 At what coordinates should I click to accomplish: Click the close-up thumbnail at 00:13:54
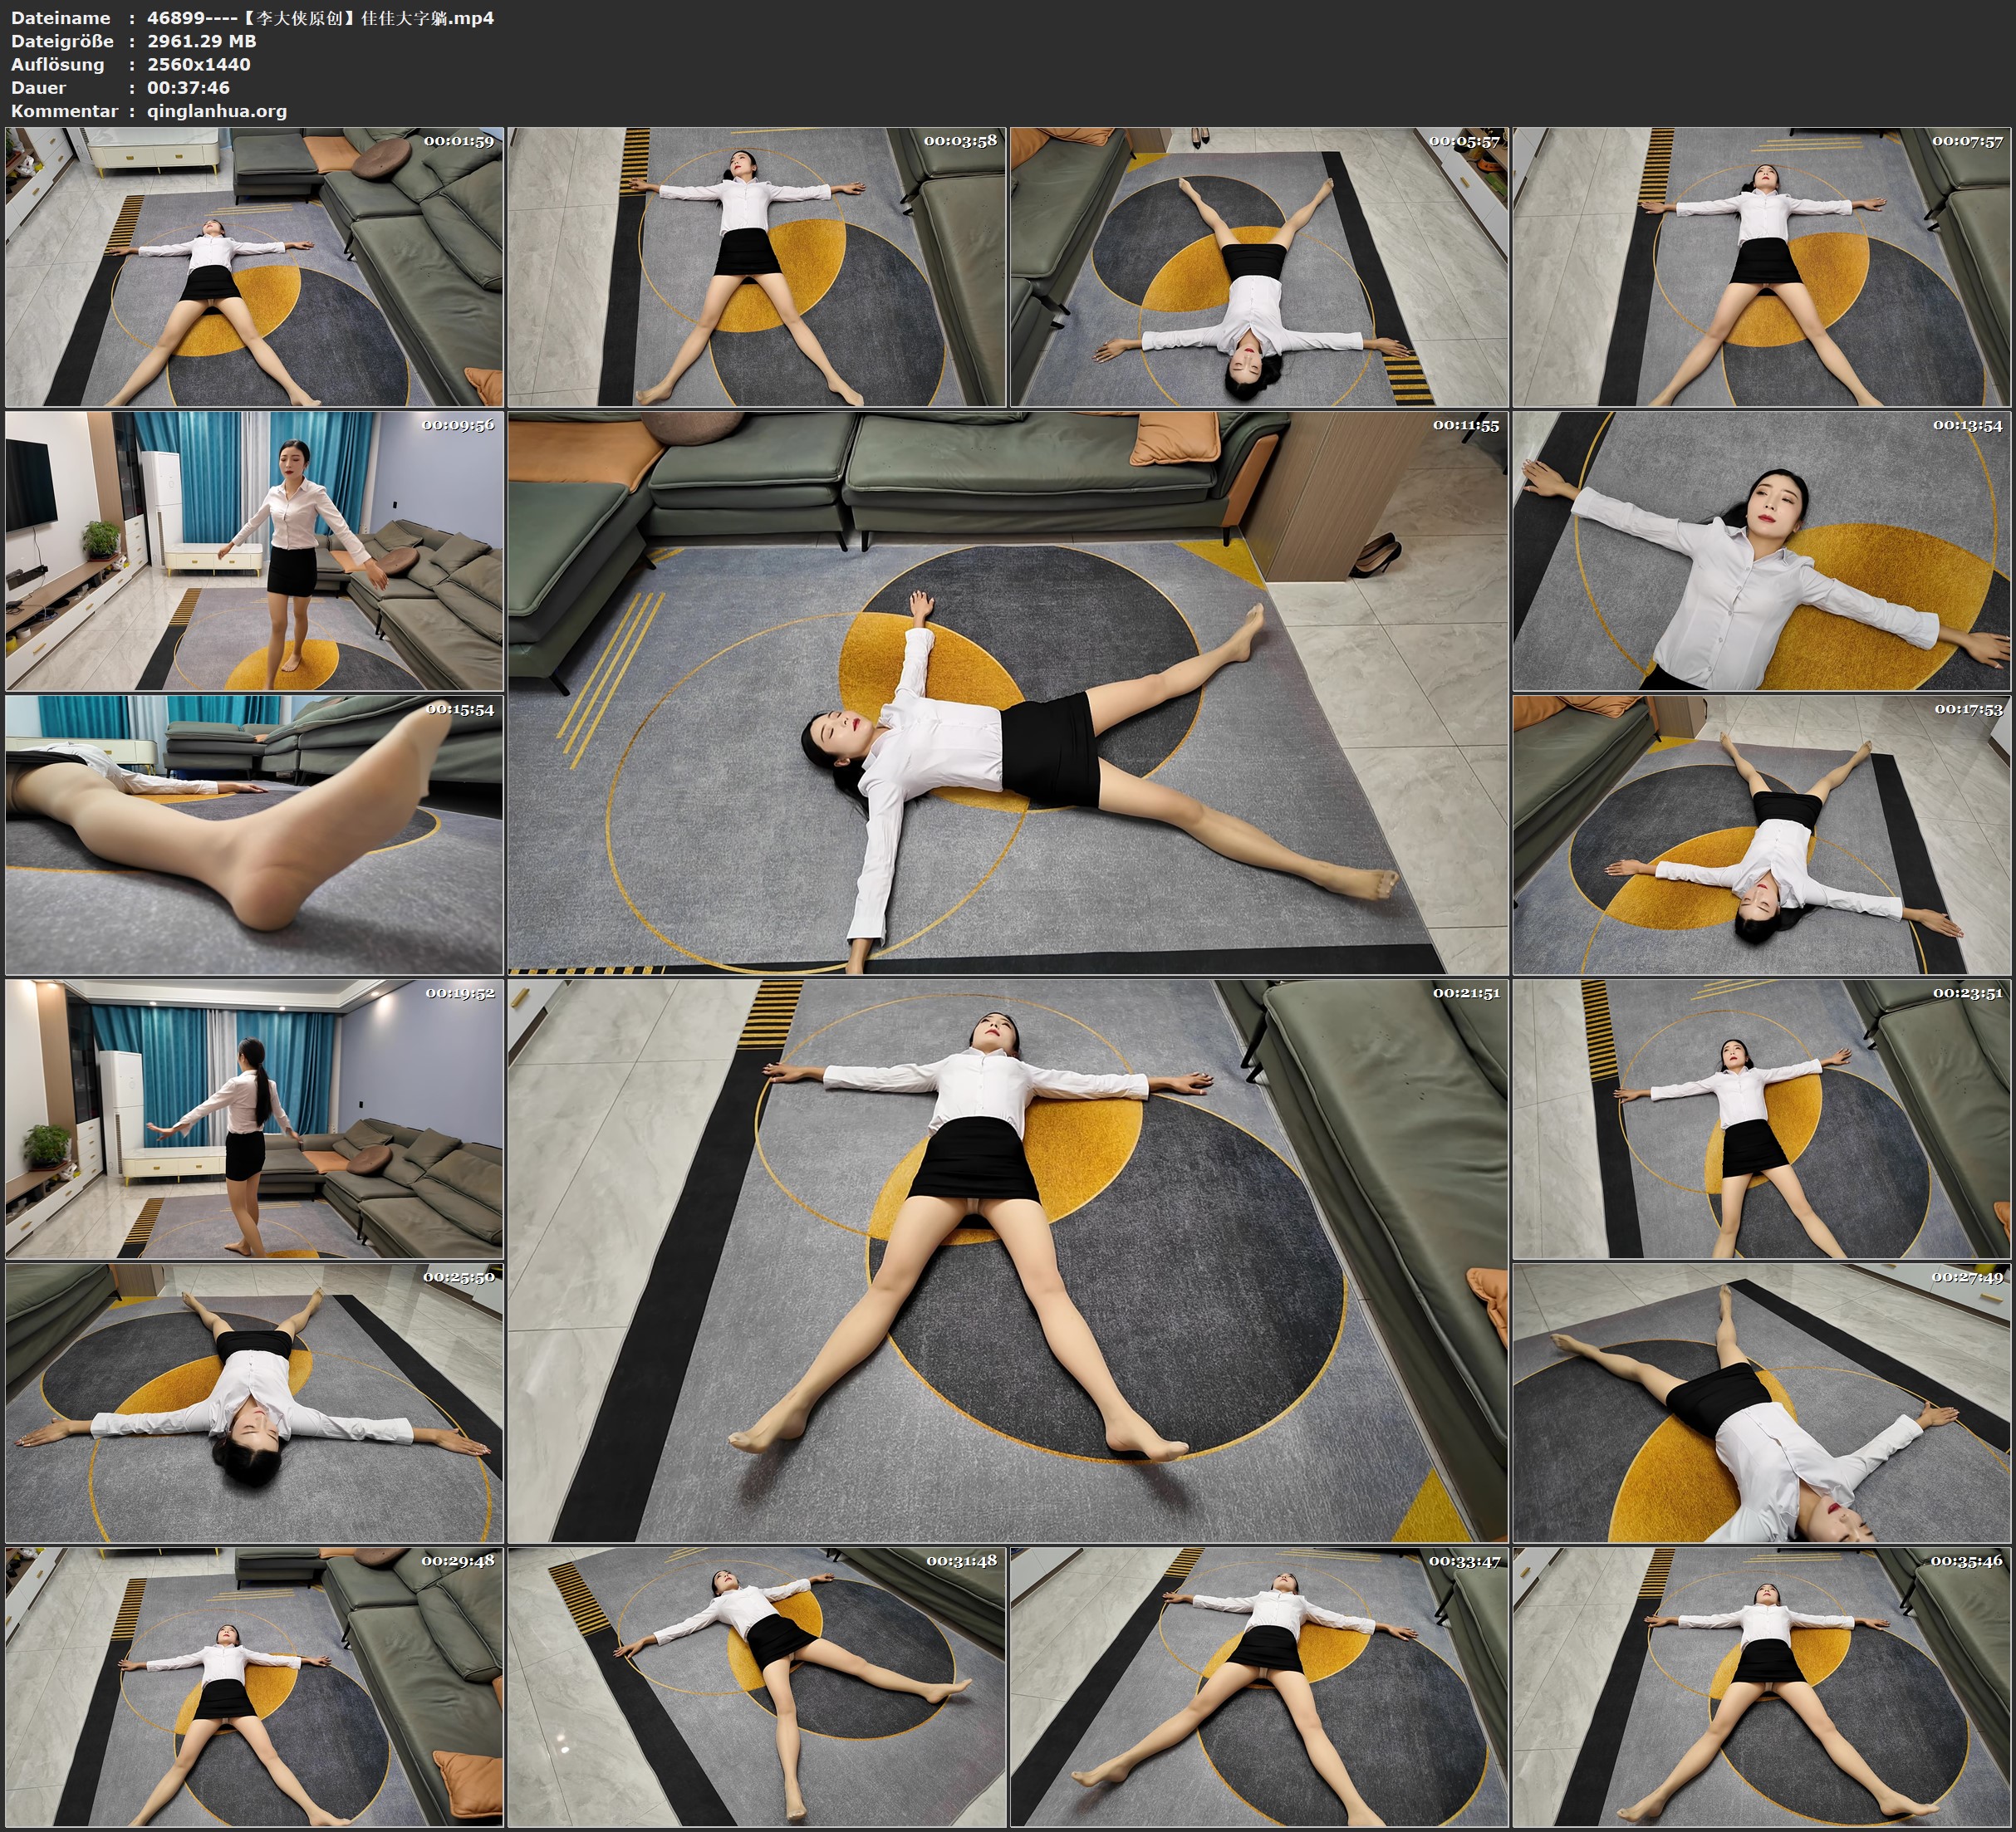pos(1762,551)
